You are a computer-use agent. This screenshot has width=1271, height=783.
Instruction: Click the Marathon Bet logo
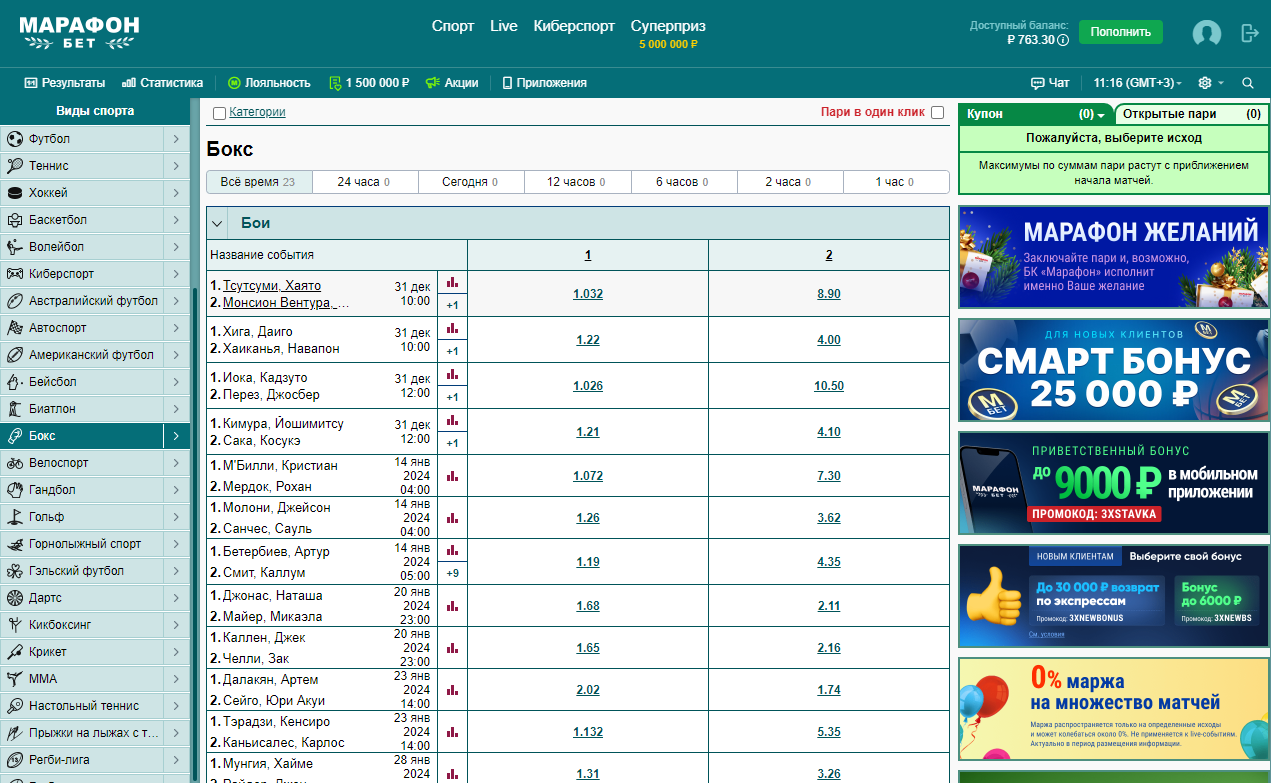(79, 33)
